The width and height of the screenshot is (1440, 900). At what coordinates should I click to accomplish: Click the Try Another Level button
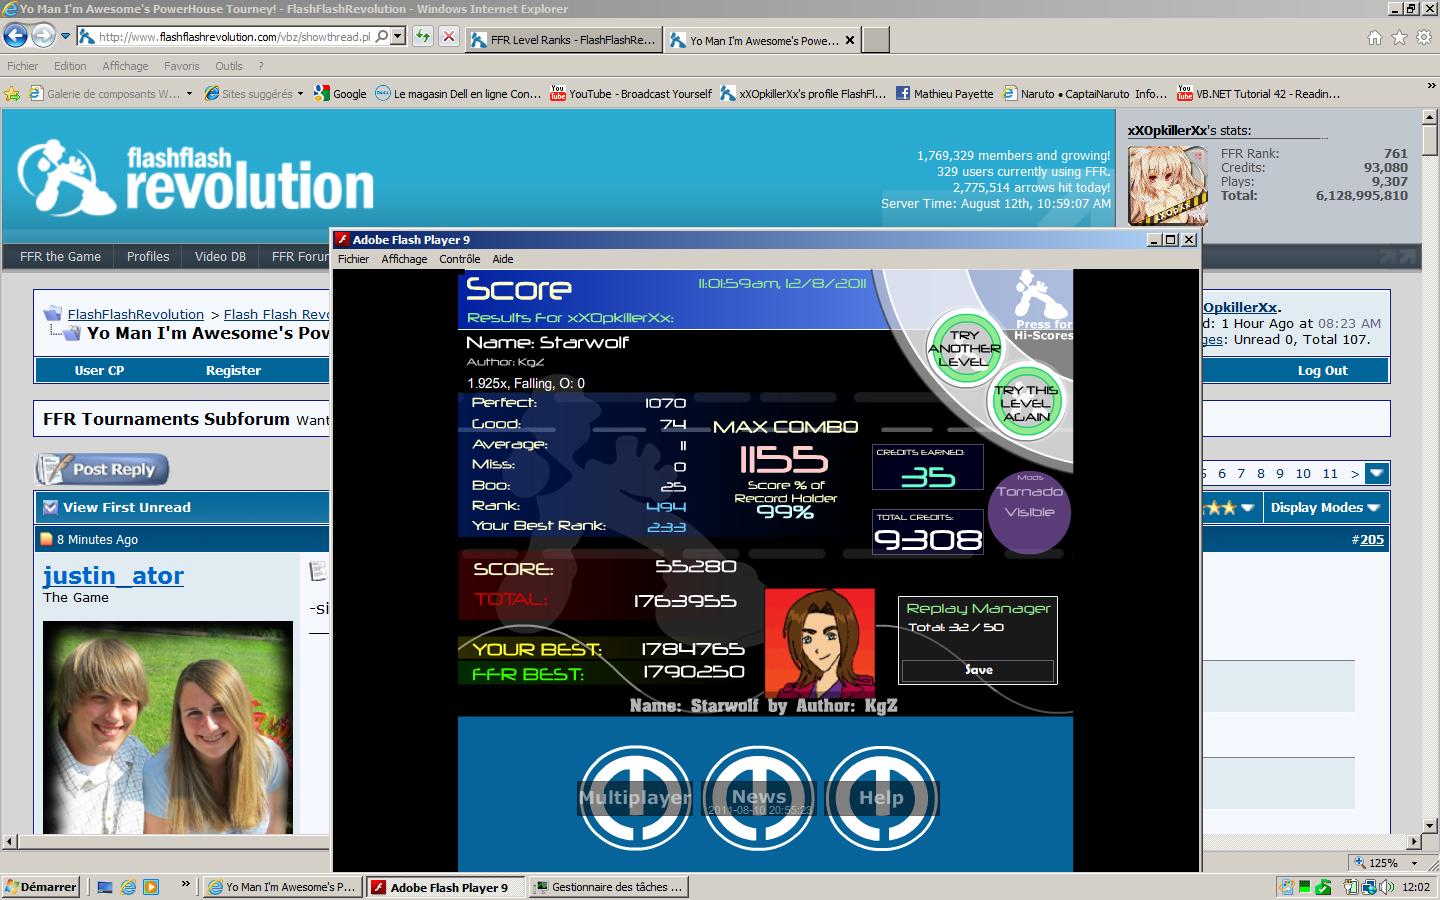(964, 348)
